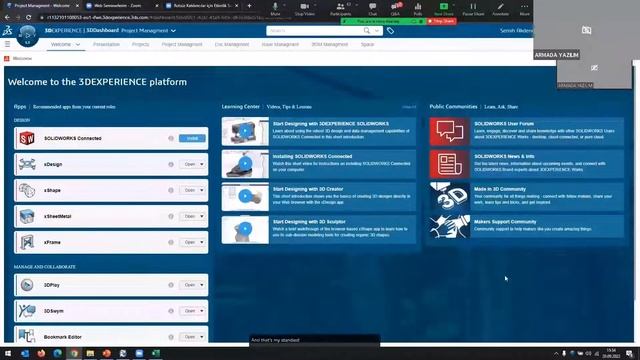Click the tag icon beside search bar
640x360 pixels.
pos(391,31)
